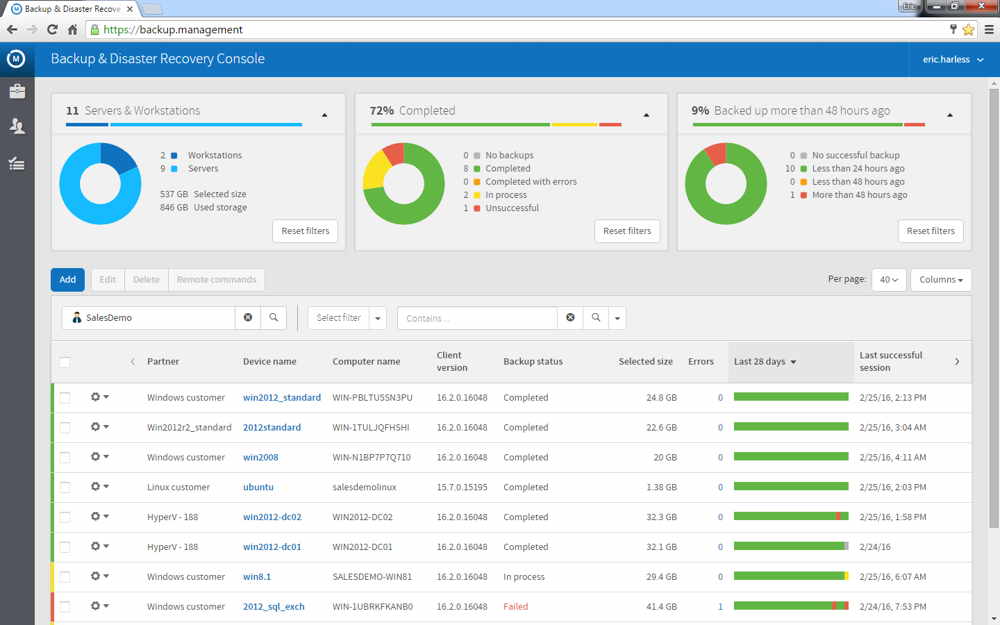
Task: Clear the Contains filter text field
Action: (x=570, y=317)
